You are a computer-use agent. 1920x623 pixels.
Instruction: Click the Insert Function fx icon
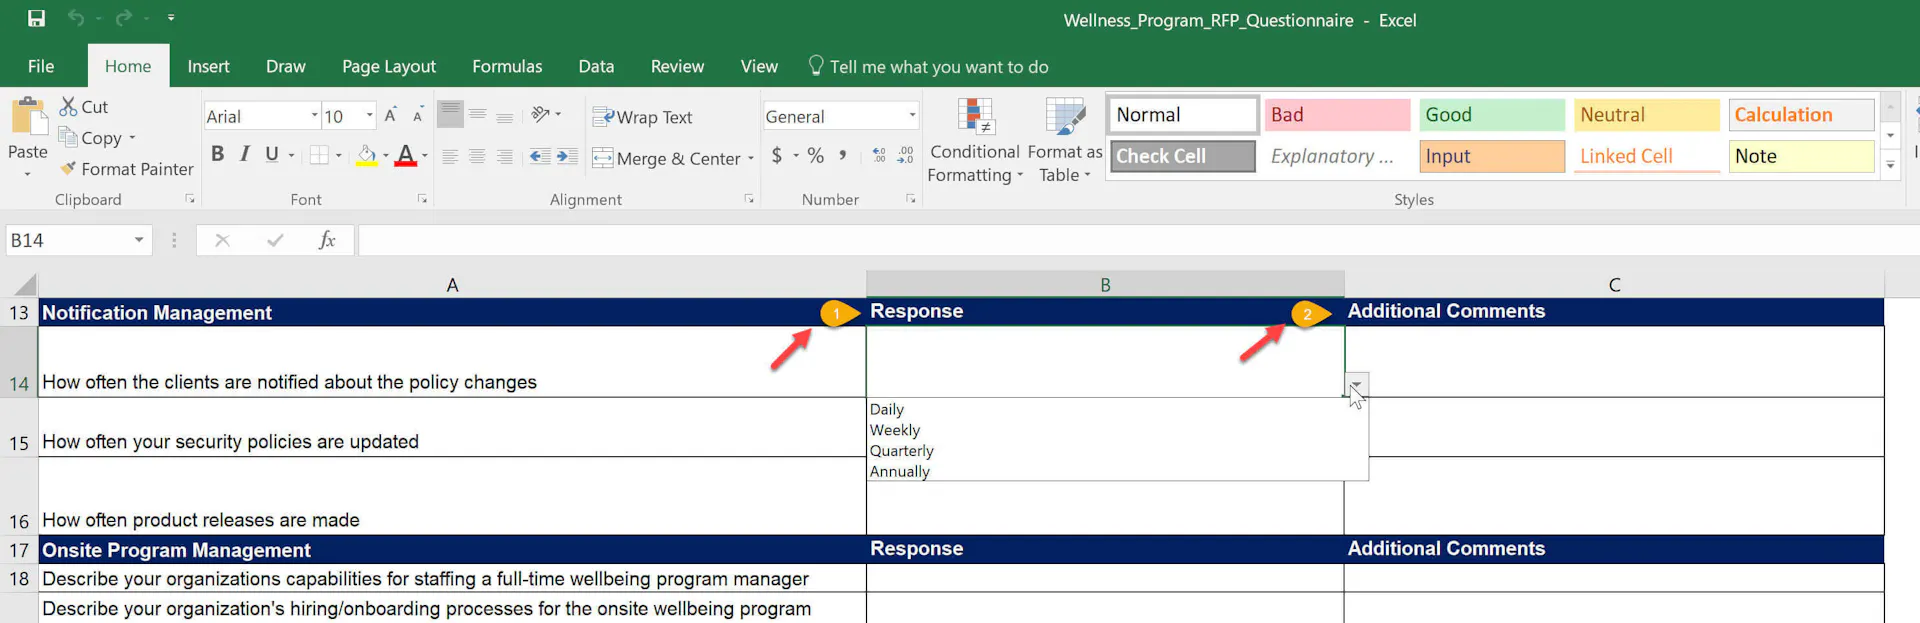click(x=326, y=240)
